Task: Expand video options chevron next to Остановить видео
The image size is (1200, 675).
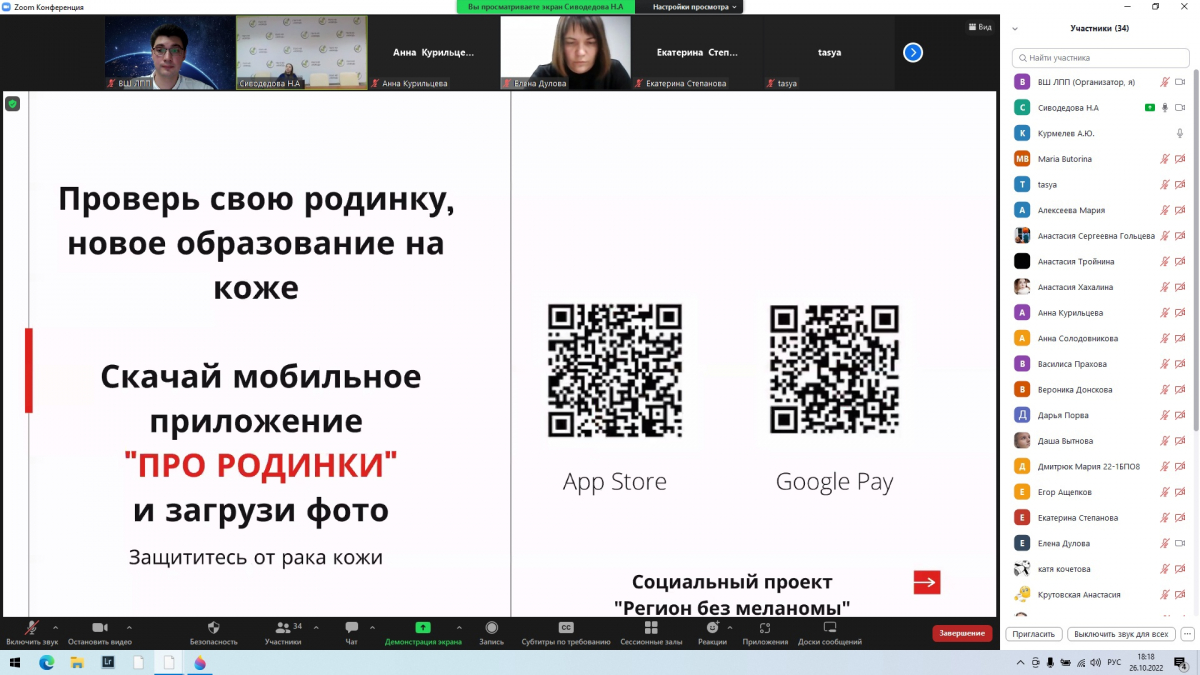Action: point(129,627)
